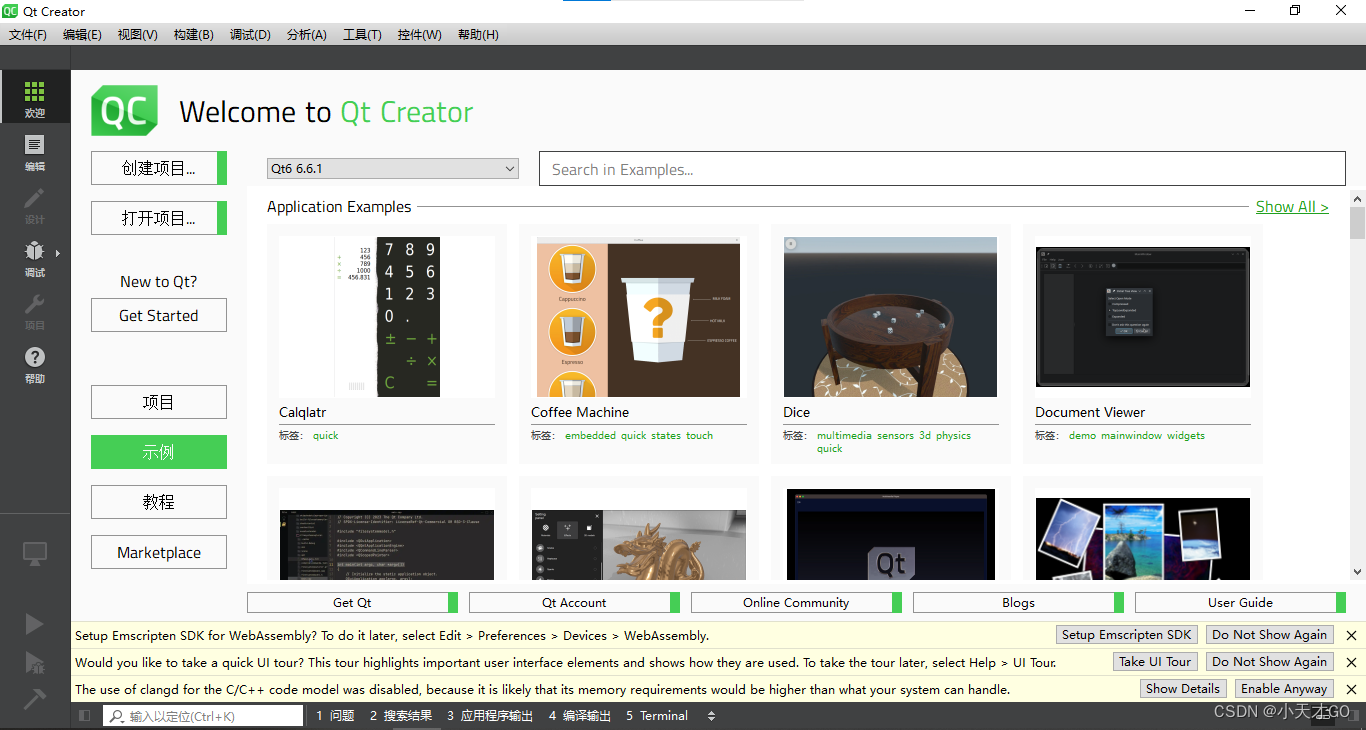Open the 分析(A) menu
1366x730 pixels.
(307, 35)
